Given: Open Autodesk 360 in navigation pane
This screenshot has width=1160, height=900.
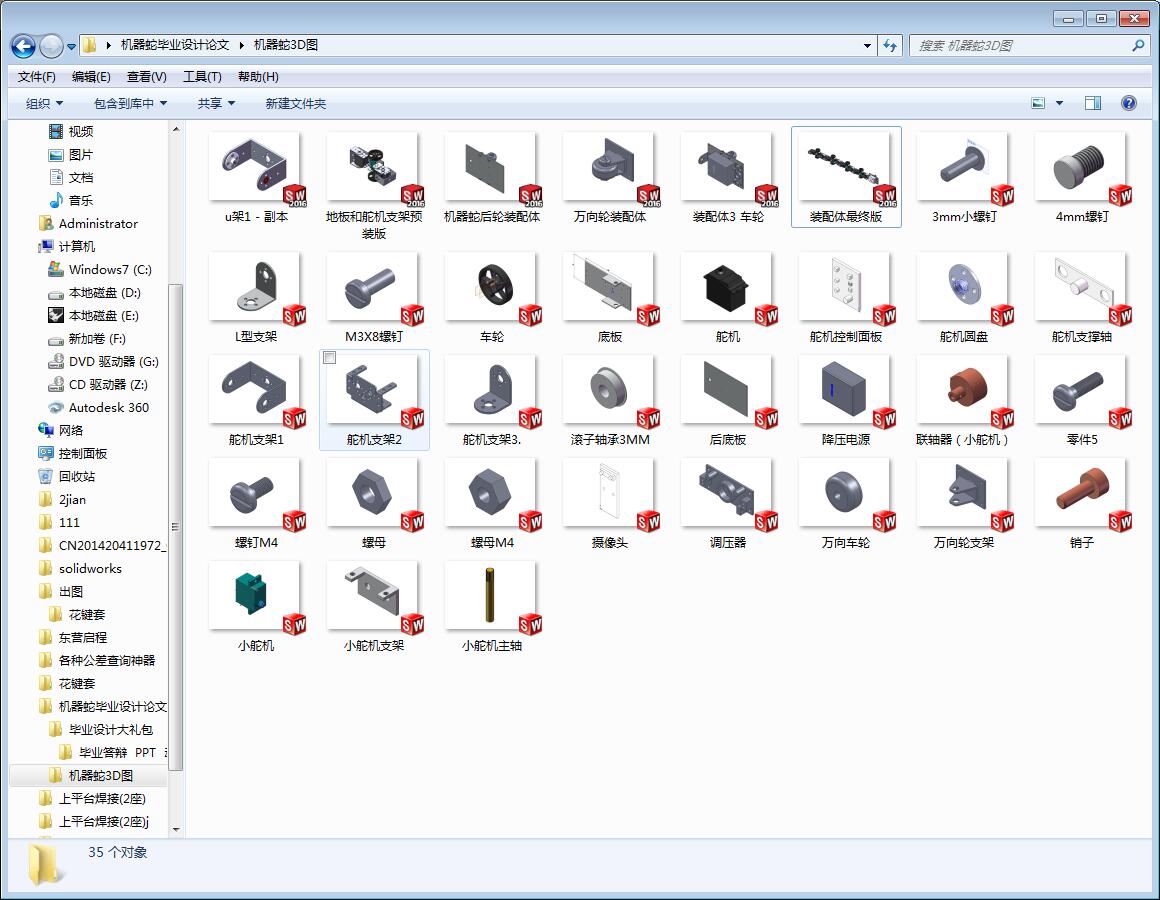Looking at the screenshot, I should [98, 407].
